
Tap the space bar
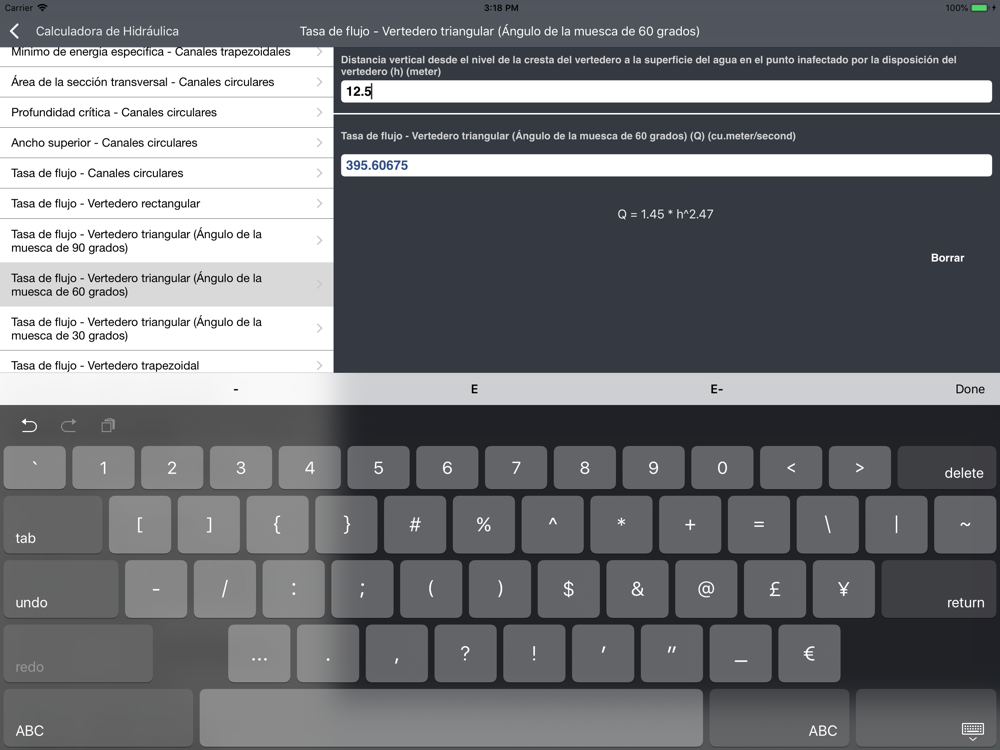451,717
